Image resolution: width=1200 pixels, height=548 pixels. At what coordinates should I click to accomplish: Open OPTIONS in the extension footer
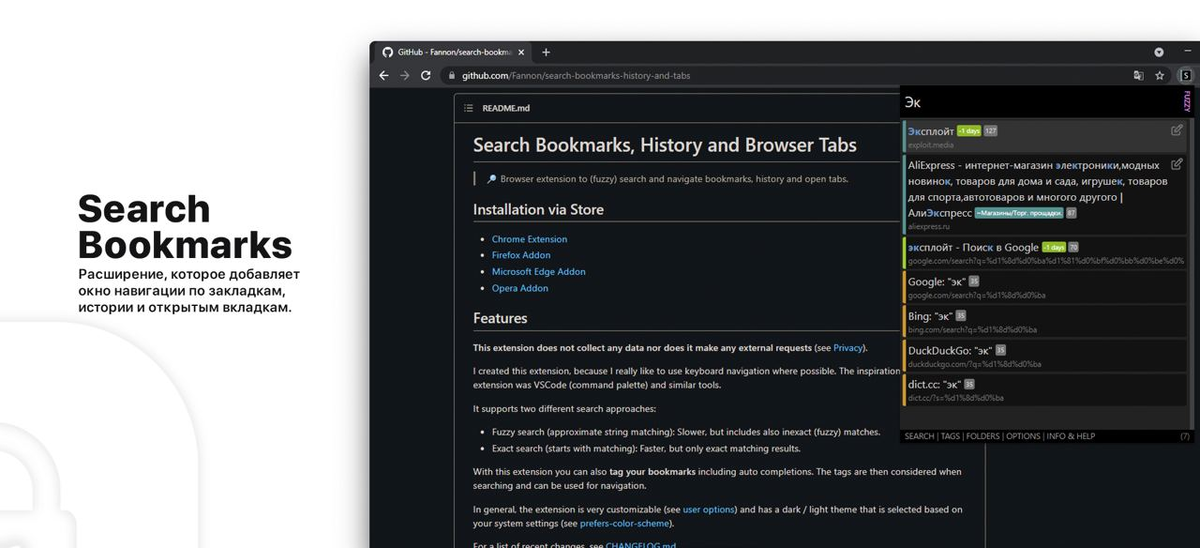1023,437
